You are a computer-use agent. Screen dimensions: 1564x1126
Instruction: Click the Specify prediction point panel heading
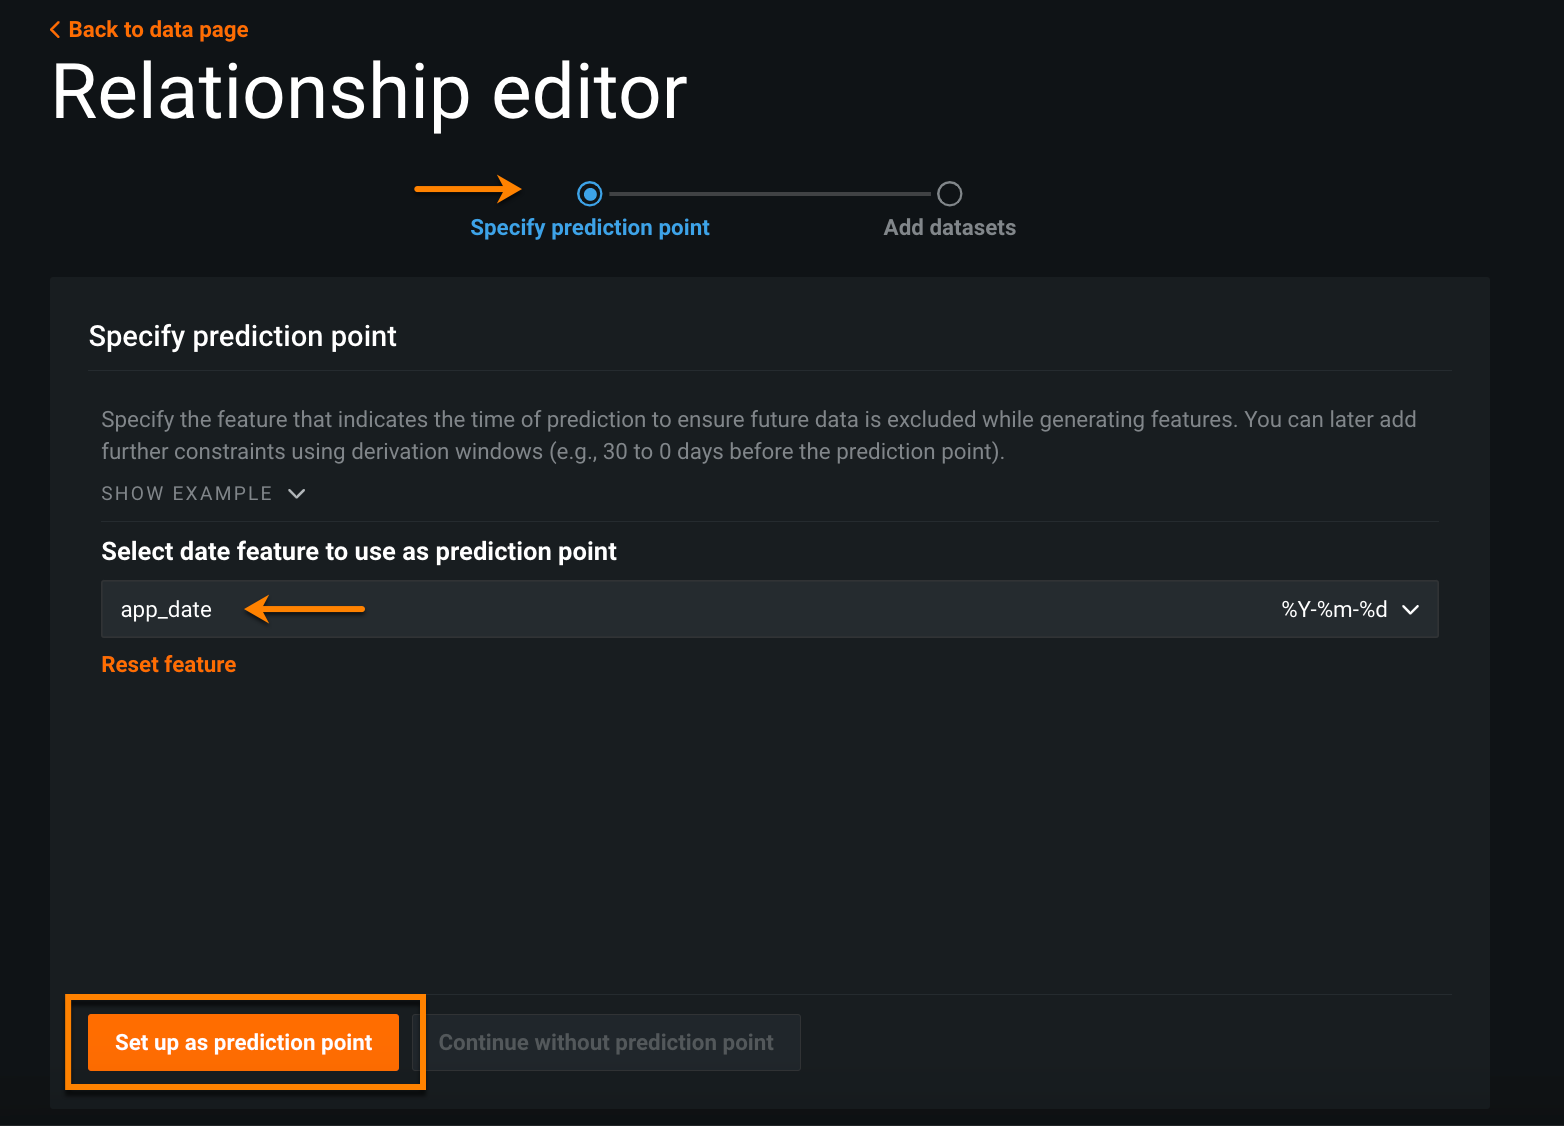pos(243,337)
